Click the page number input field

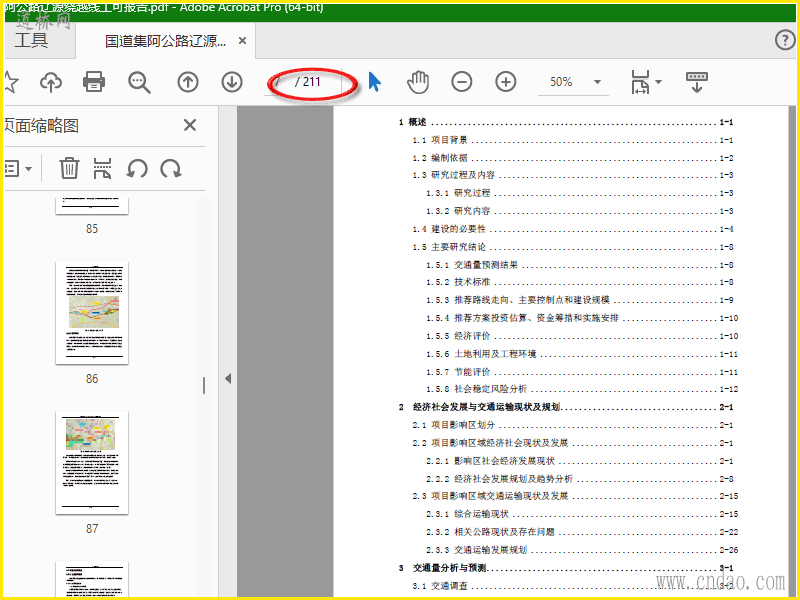279,82
